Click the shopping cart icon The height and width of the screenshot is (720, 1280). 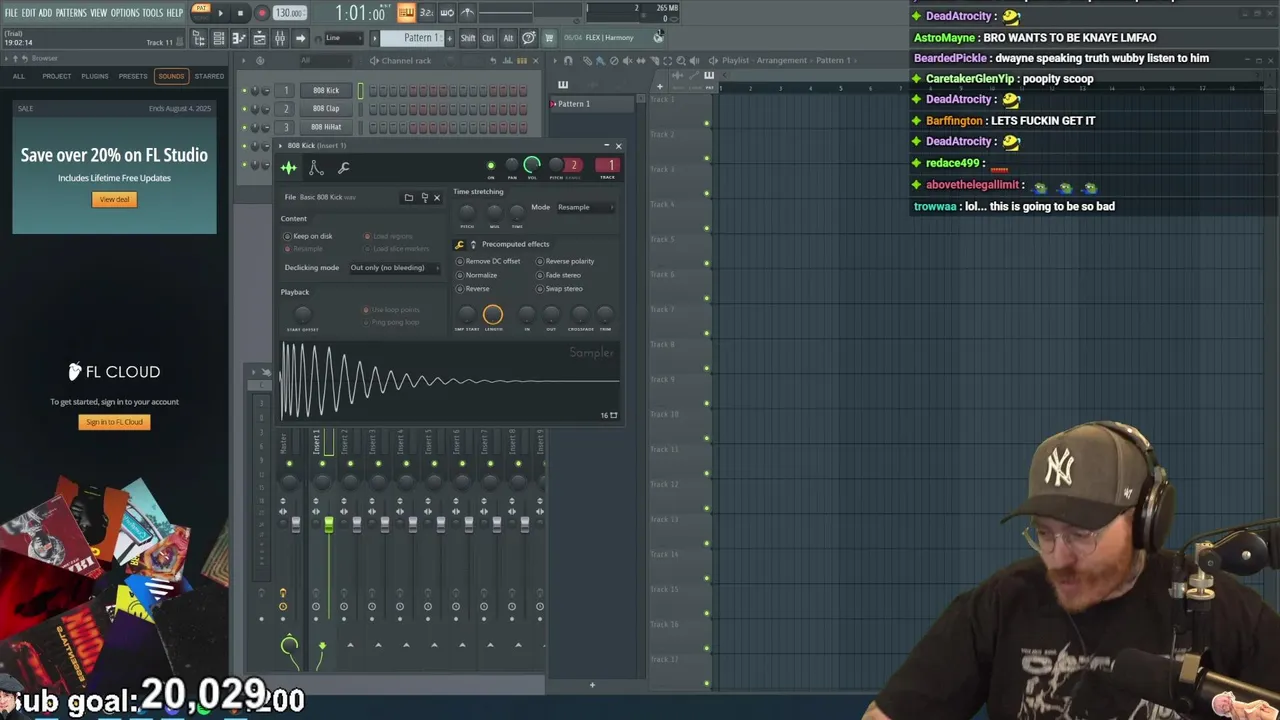[x=549, y=38]
